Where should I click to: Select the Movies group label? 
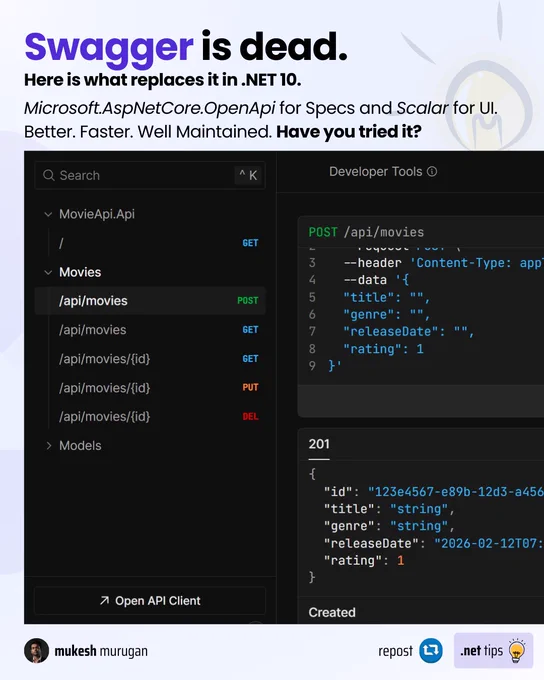coord(80,272)
